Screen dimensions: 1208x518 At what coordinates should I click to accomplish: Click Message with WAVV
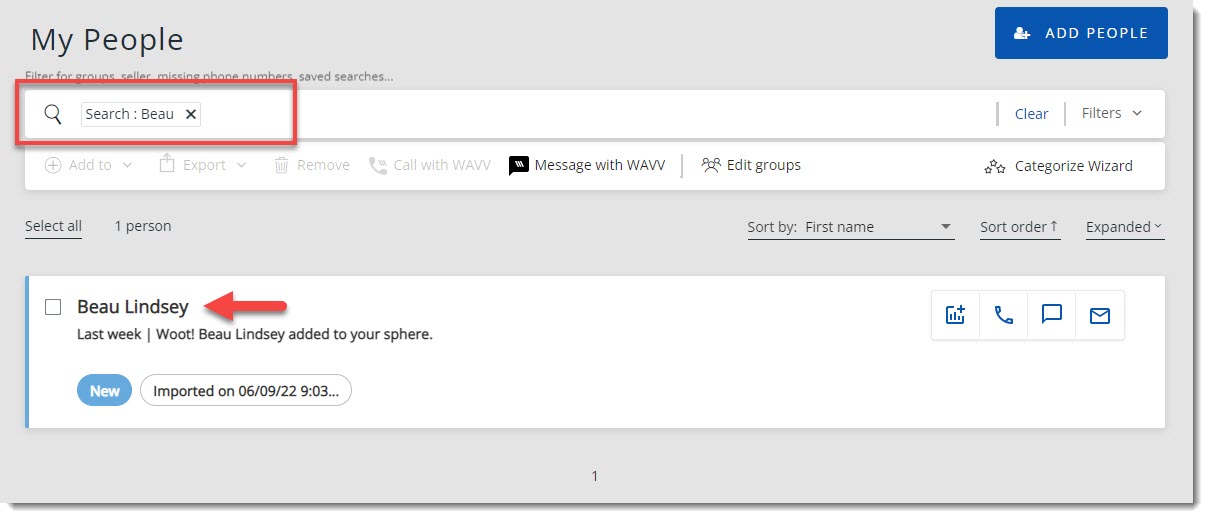coord(587,165)
